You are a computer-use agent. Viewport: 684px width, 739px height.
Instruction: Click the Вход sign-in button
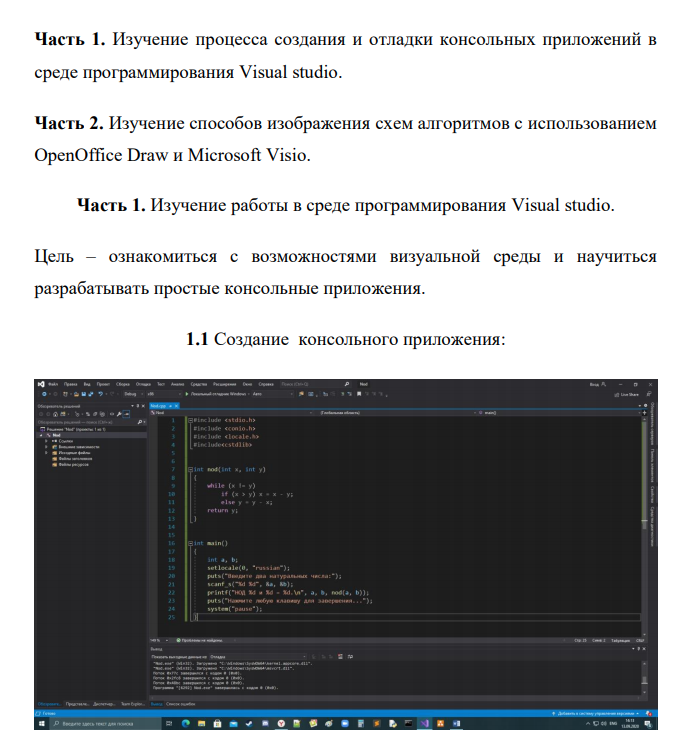(x=598, y=384)
